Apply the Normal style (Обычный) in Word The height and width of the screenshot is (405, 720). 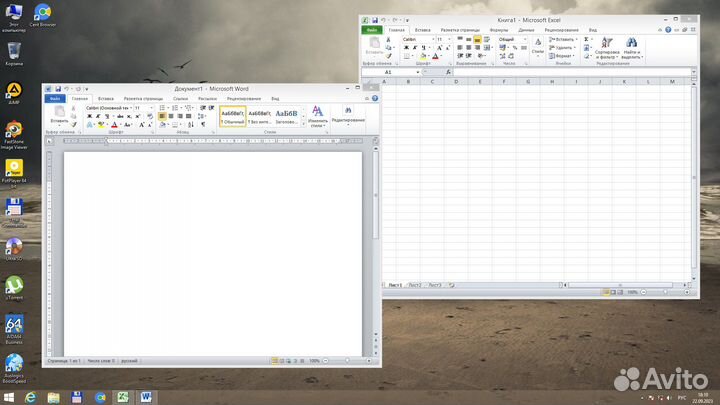pyautogui.click(x=232, y=116)
